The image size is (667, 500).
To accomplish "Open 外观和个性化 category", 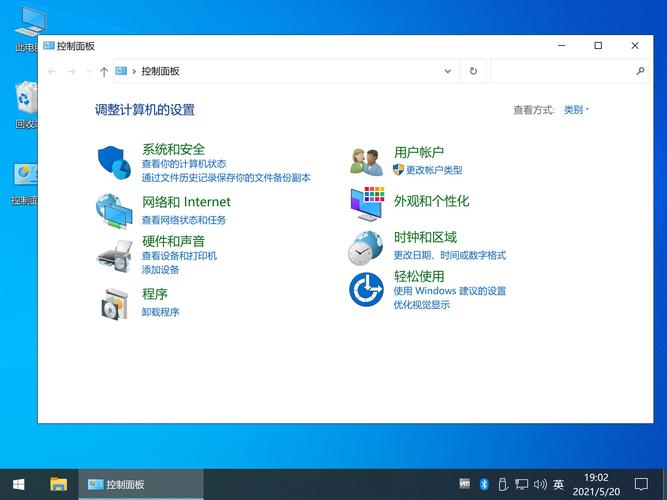I will tap(431, 201).
